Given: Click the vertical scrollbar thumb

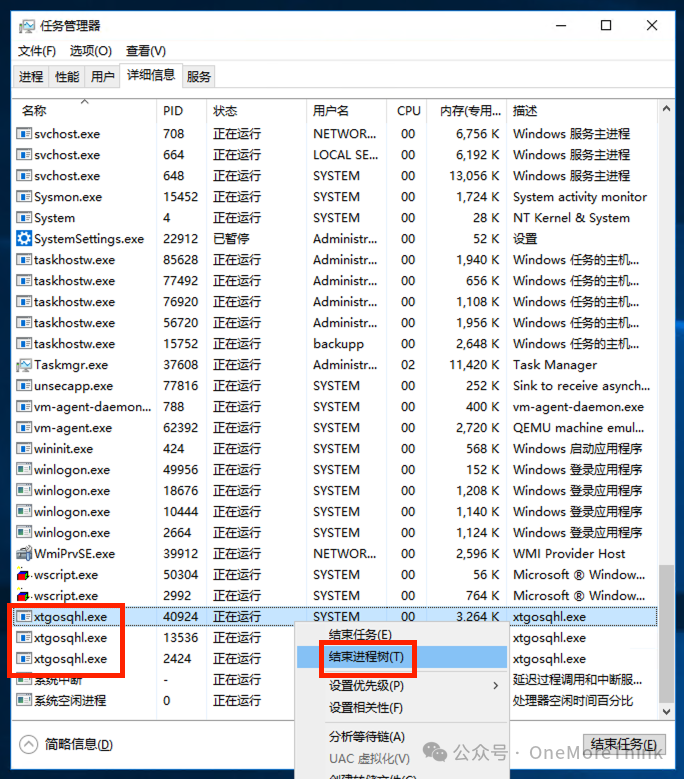Looking at the screenshot, I should (666, 633).
